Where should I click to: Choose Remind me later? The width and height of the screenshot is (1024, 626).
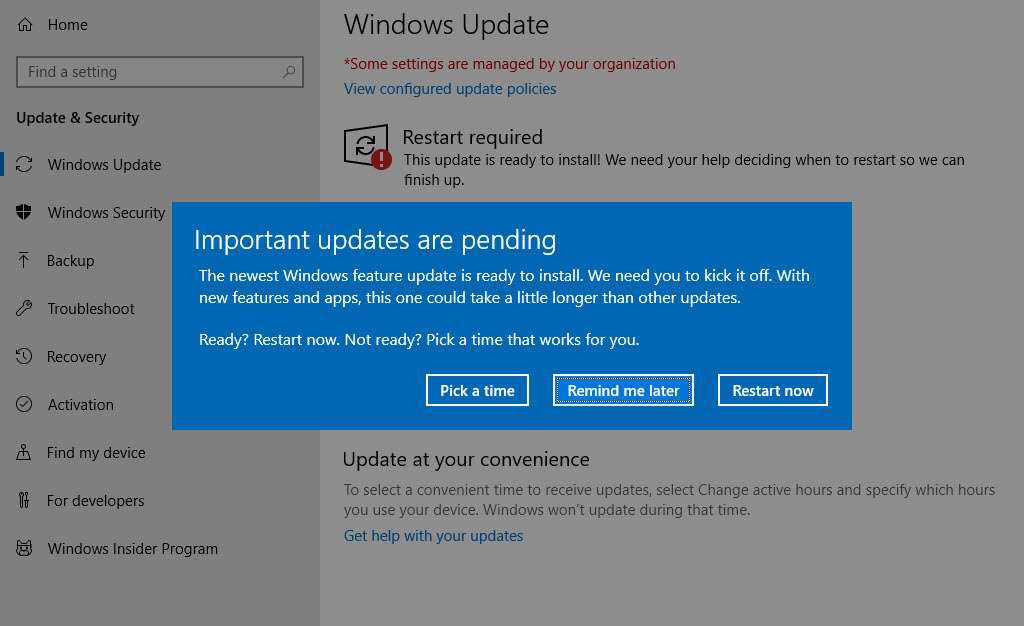pyautogui.click(x=623, y=390)
